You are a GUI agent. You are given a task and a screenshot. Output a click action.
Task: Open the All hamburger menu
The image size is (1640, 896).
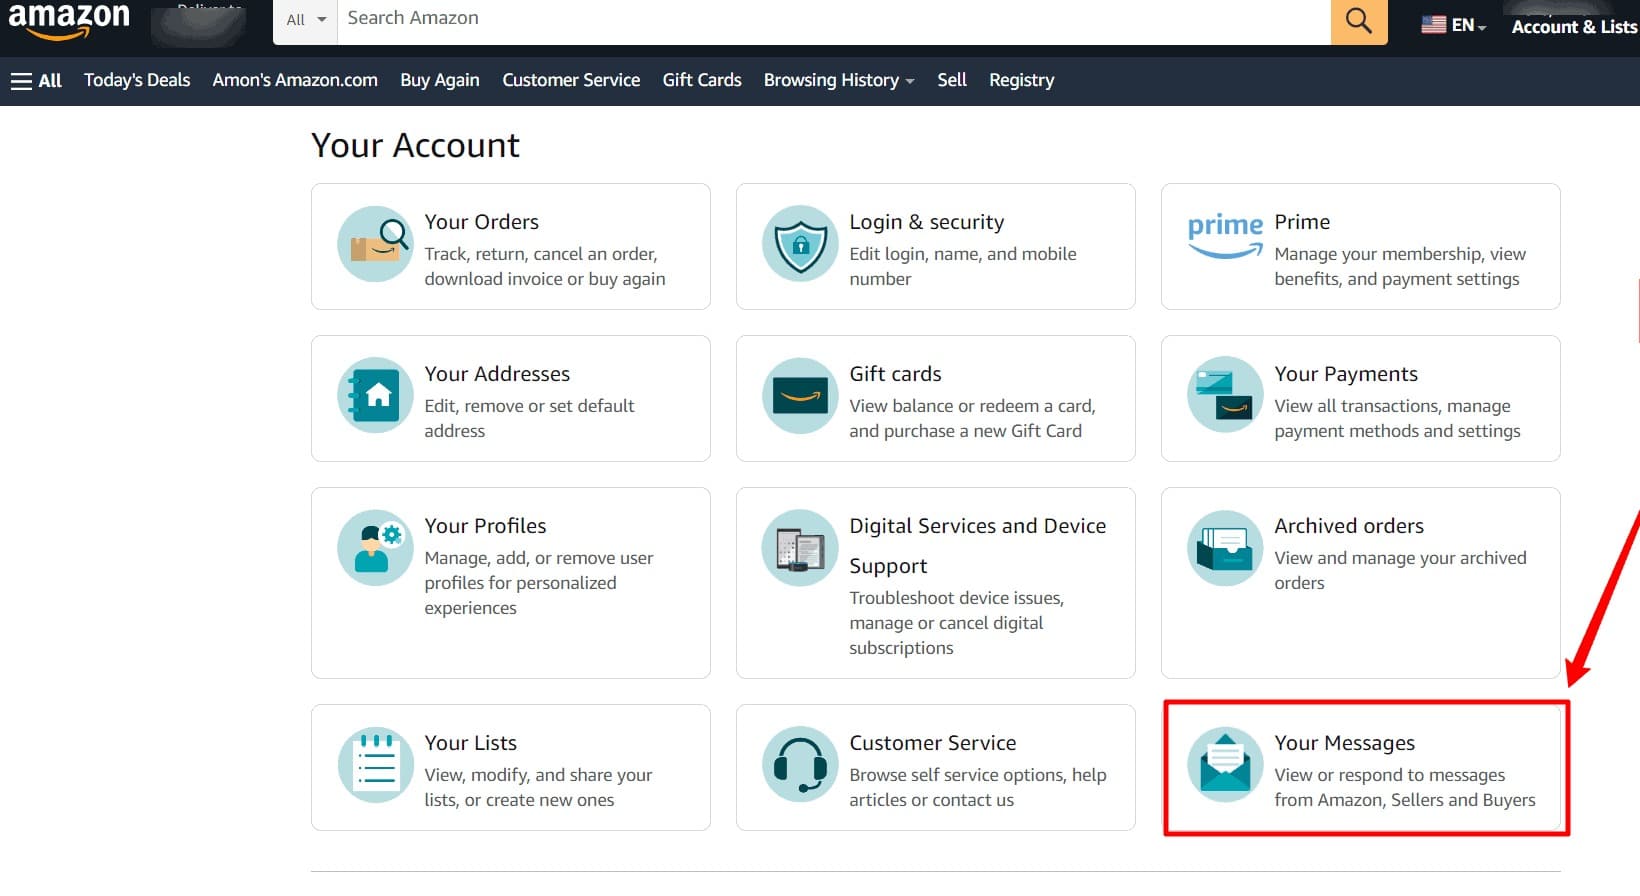[36, 80]
